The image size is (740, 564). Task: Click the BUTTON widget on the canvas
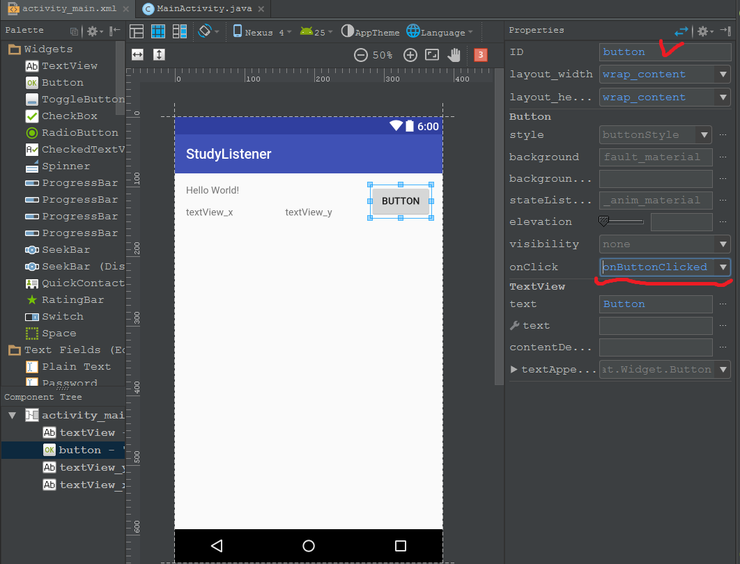[400, 201]
